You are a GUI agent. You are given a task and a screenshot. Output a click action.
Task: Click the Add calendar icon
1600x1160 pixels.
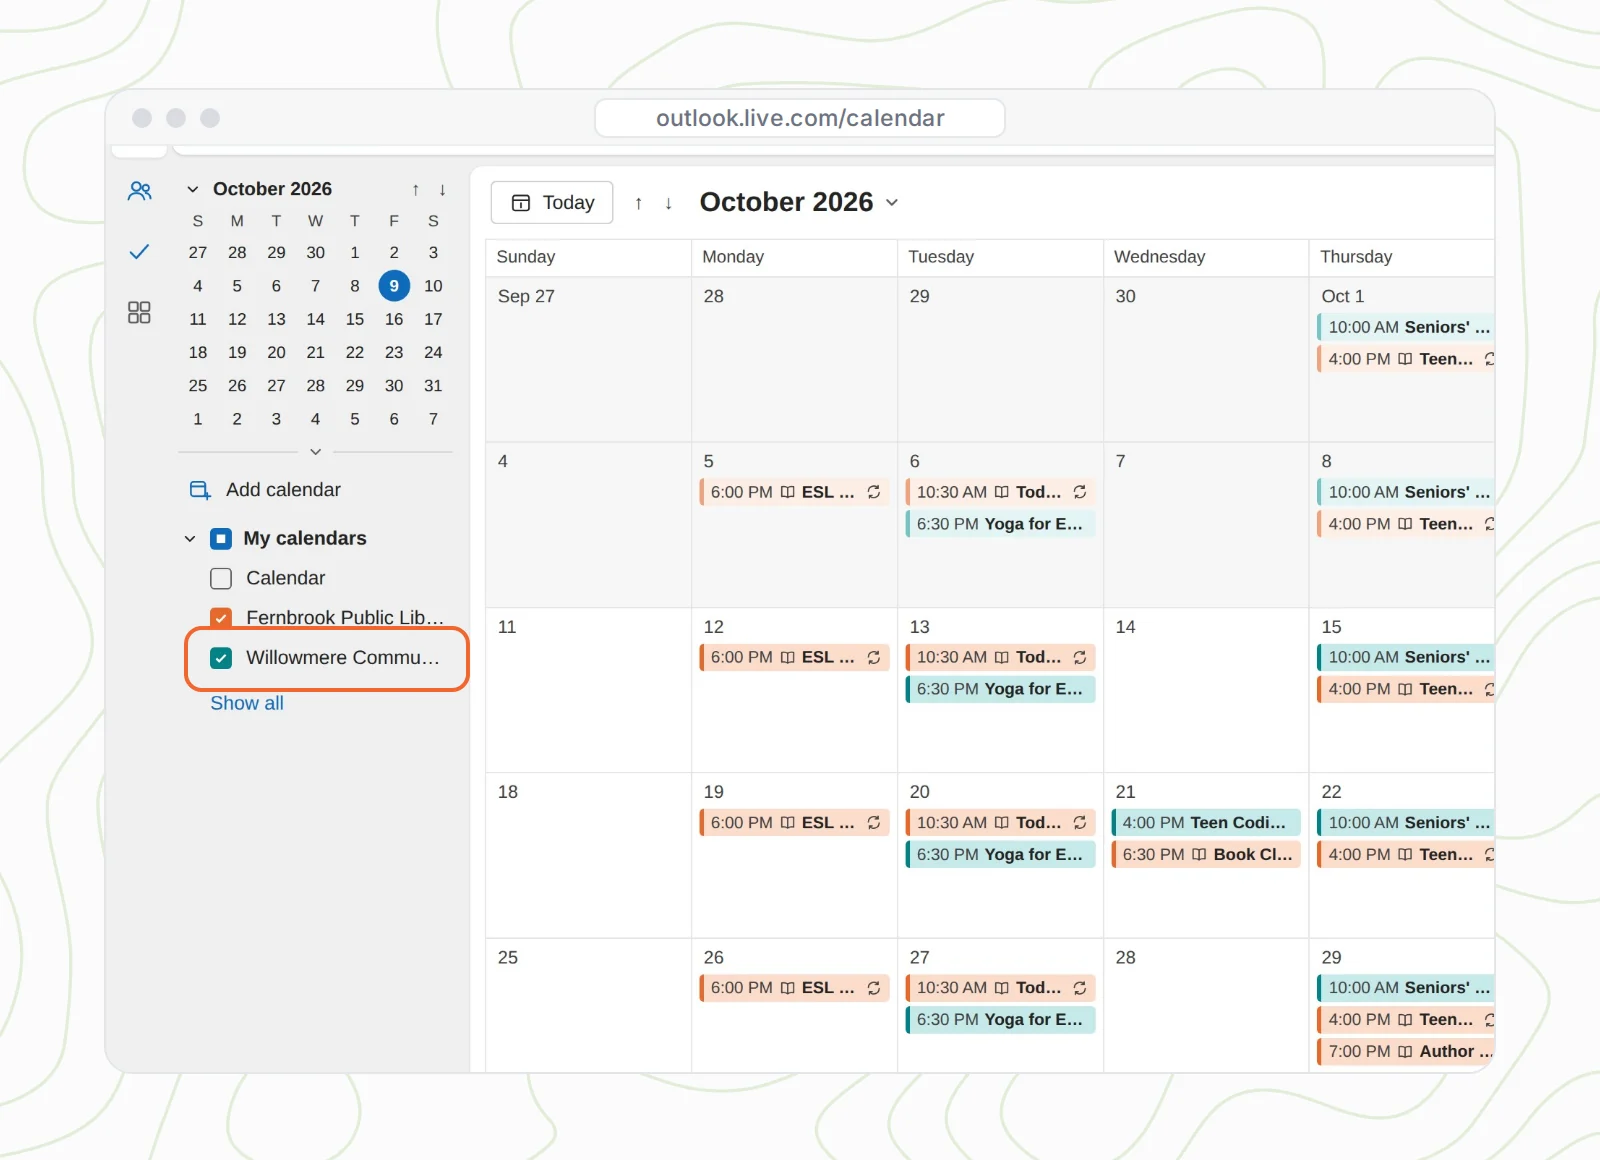[x=200, y=490]
